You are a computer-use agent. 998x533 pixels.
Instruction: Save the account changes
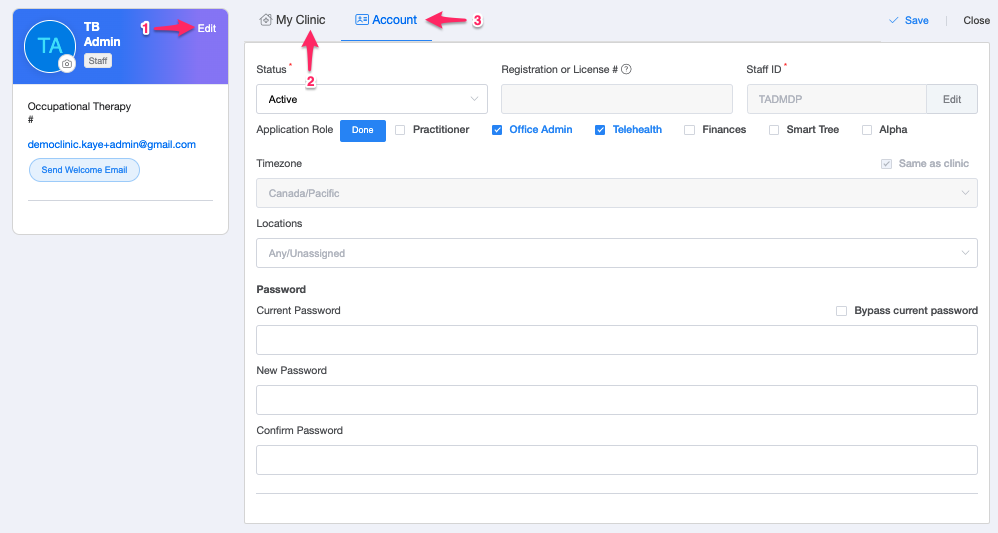point(909,20)
